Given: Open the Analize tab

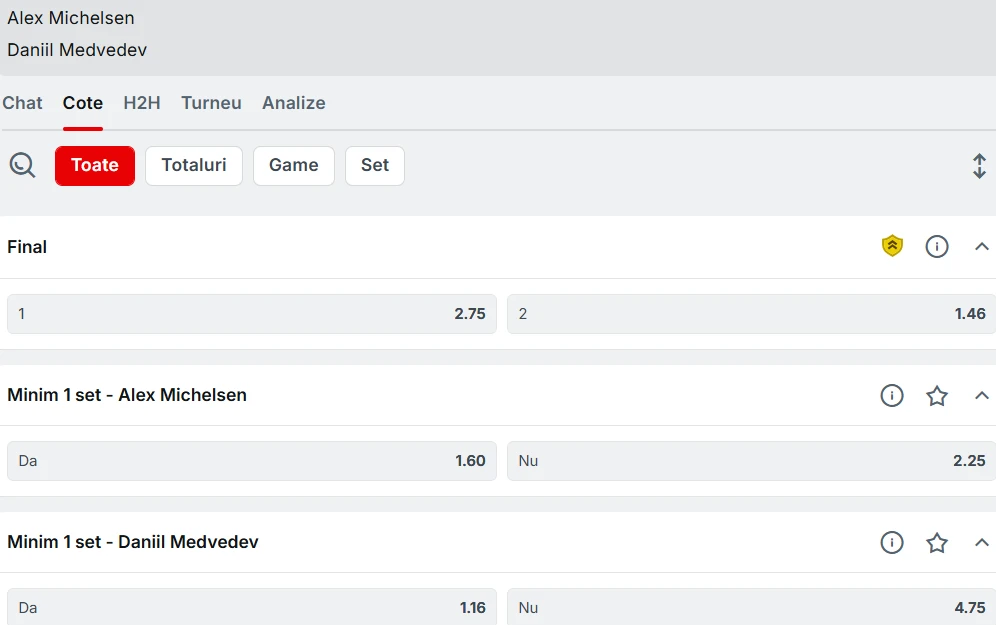Looking at the screenshot, I should tap(293, 103).
